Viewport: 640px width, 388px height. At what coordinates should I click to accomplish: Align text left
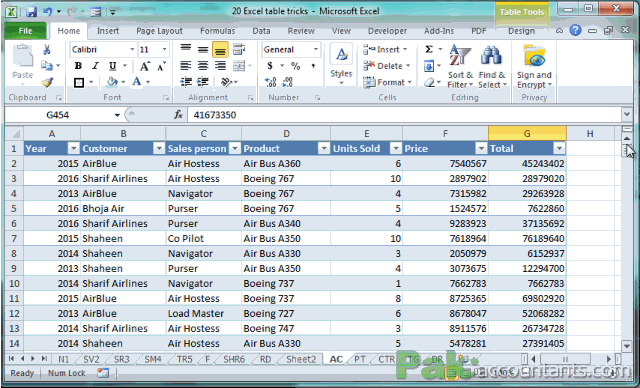click(x=186, y=66)
